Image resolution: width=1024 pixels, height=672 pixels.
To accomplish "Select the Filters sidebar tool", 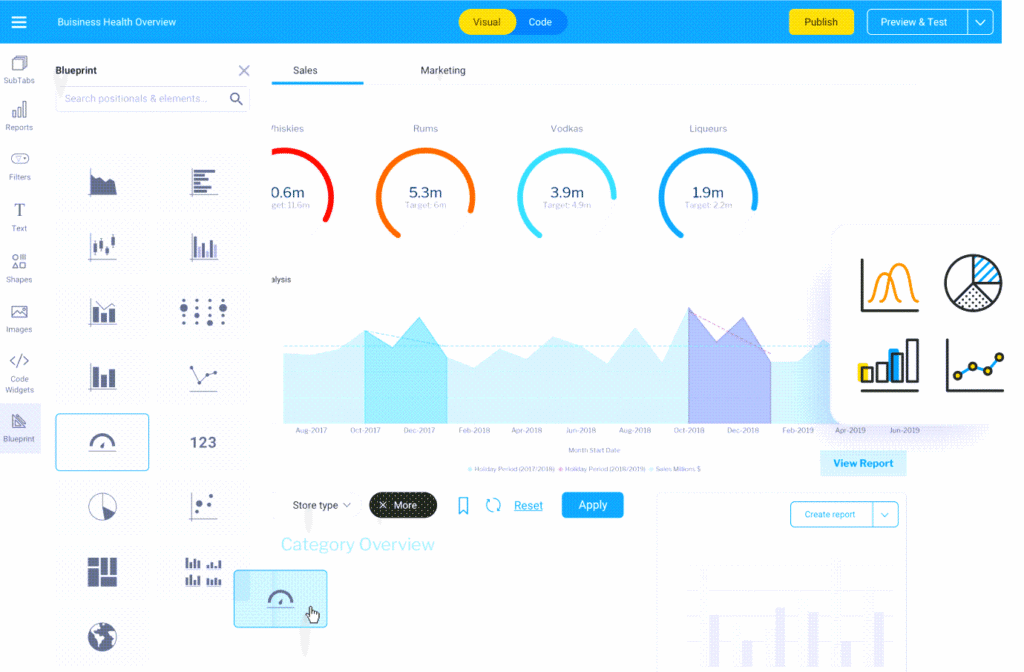I will point(19,167).
